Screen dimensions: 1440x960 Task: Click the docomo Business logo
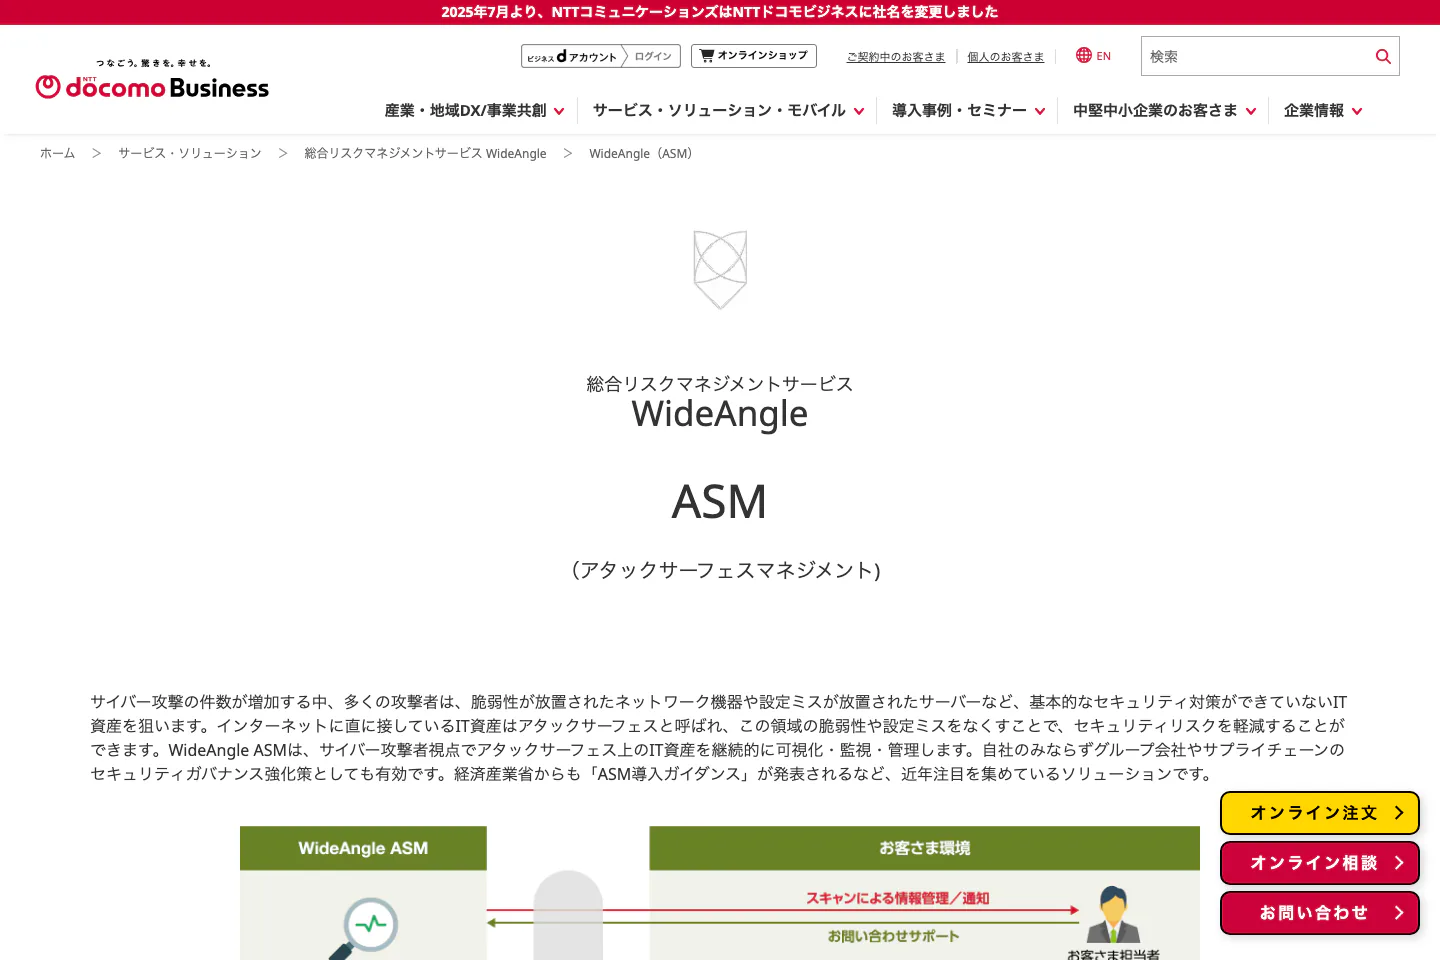(152, 80)
